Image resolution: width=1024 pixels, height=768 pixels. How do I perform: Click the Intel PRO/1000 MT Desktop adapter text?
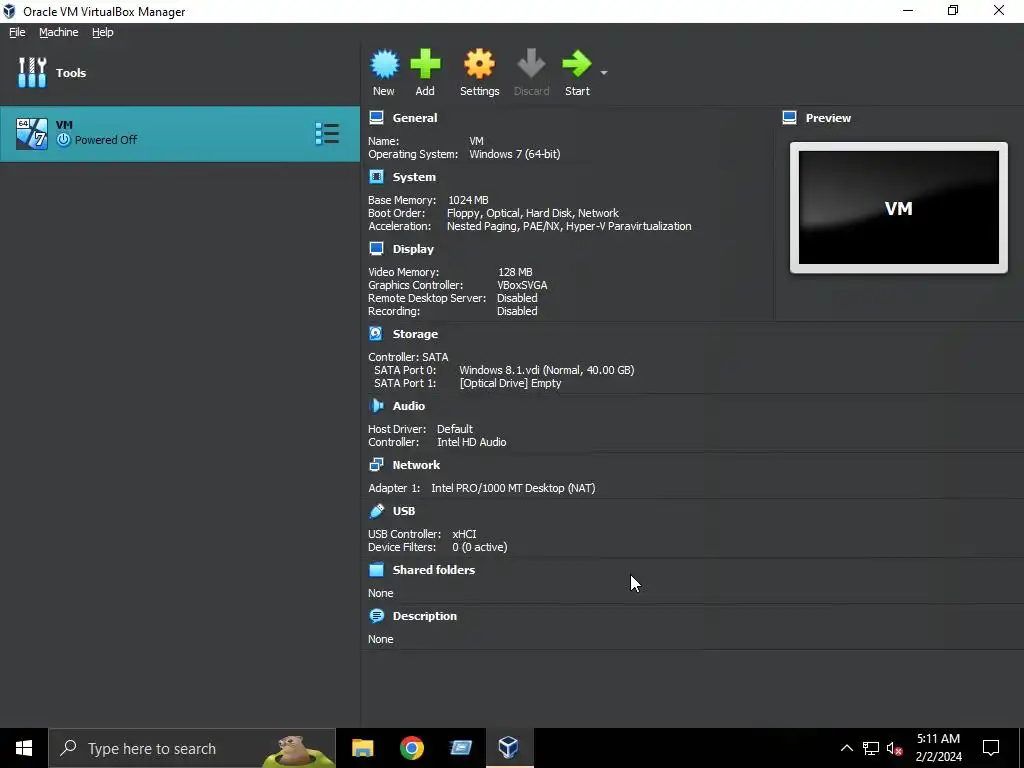(x=513, y=488)
